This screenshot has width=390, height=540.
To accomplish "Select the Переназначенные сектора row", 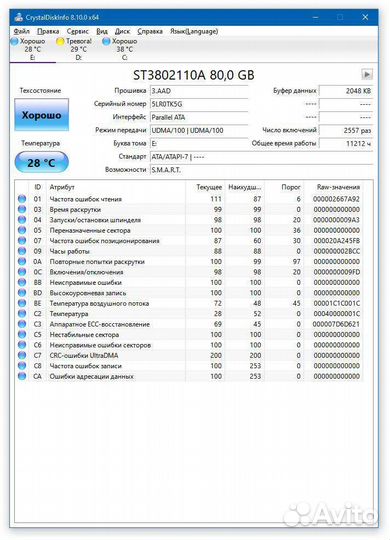I will pos(189,230).
